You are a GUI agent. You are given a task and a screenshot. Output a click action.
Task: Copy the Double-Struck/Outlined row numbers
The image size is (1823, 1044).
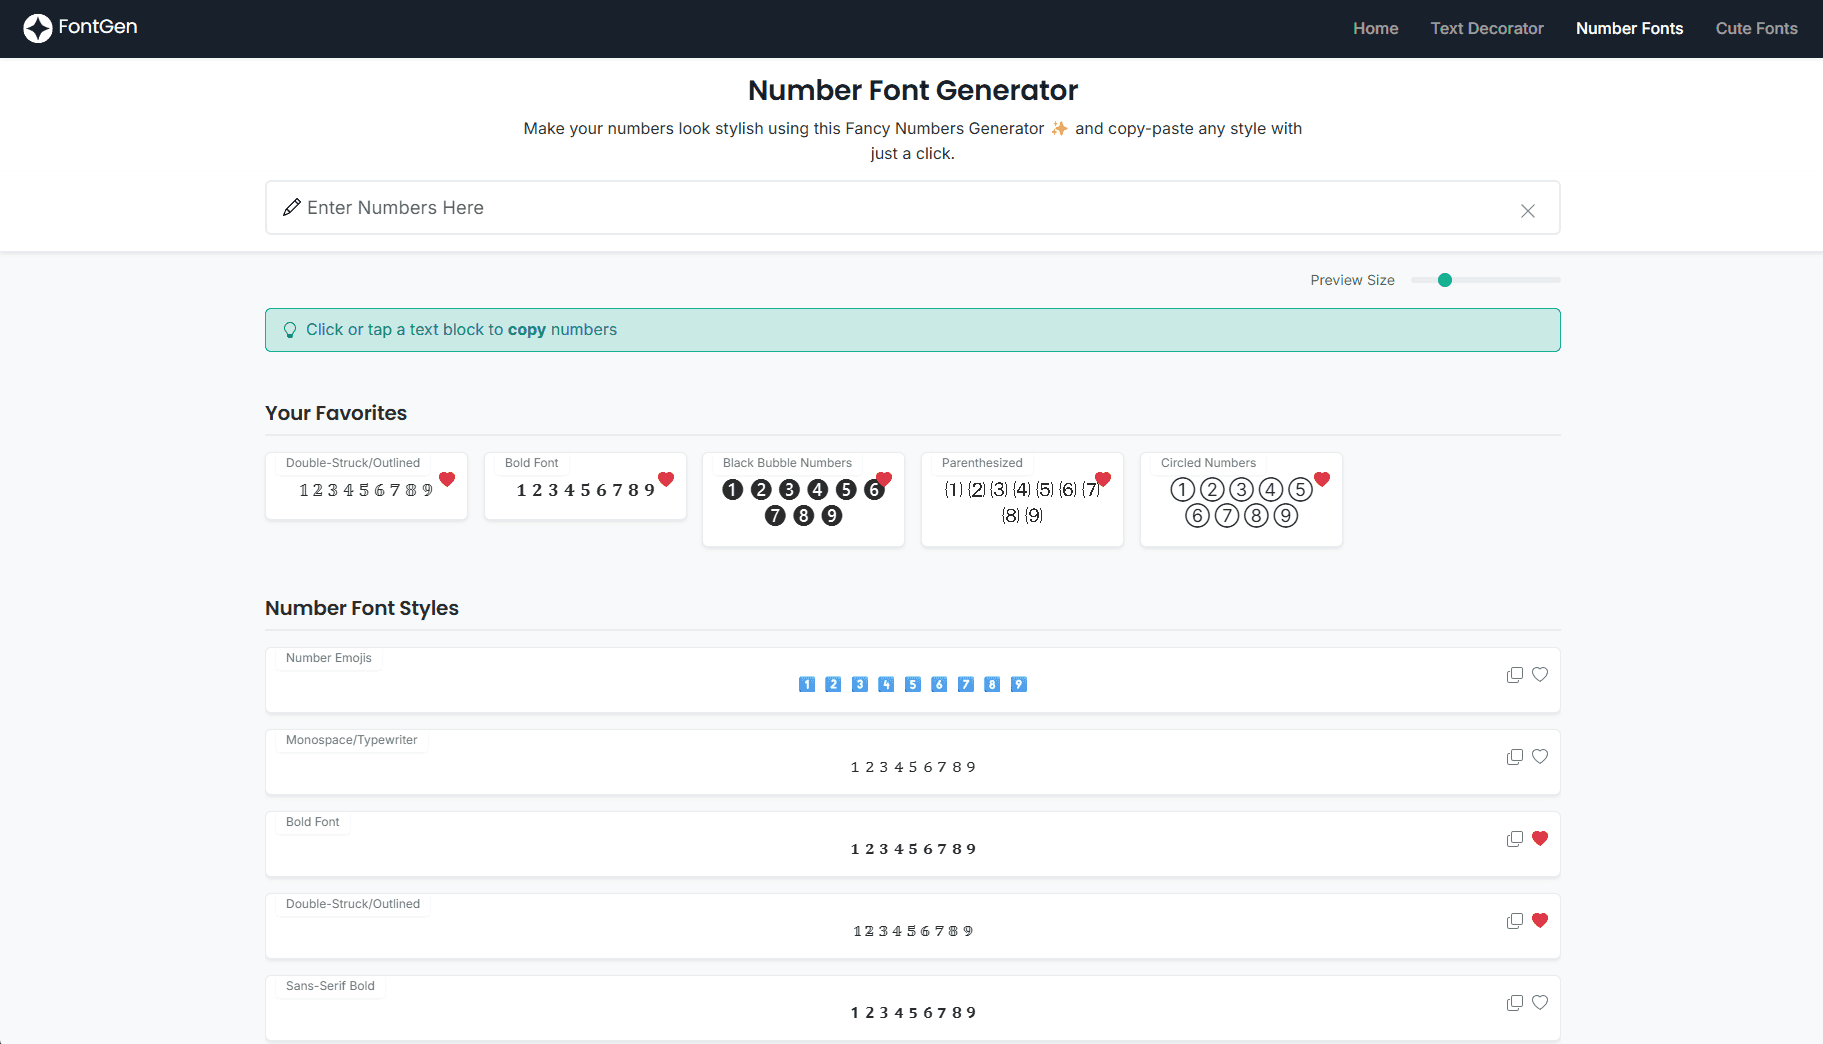point(1514,921)
